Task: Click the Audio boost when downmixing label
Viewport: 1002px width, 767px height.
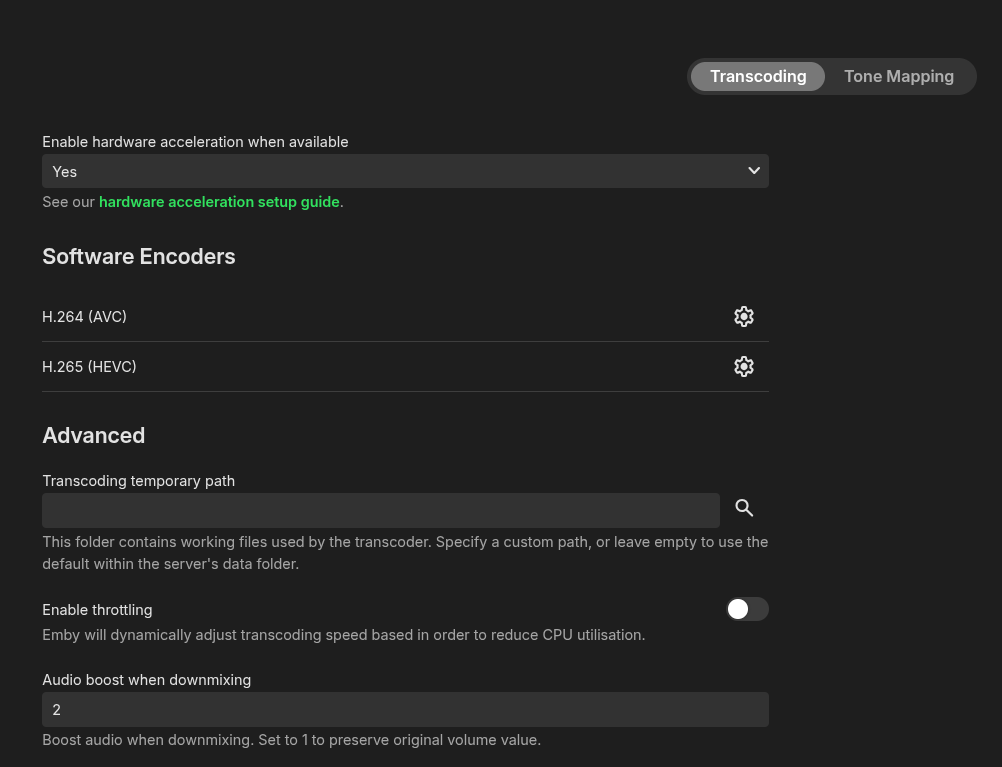Action: (147, 680)
